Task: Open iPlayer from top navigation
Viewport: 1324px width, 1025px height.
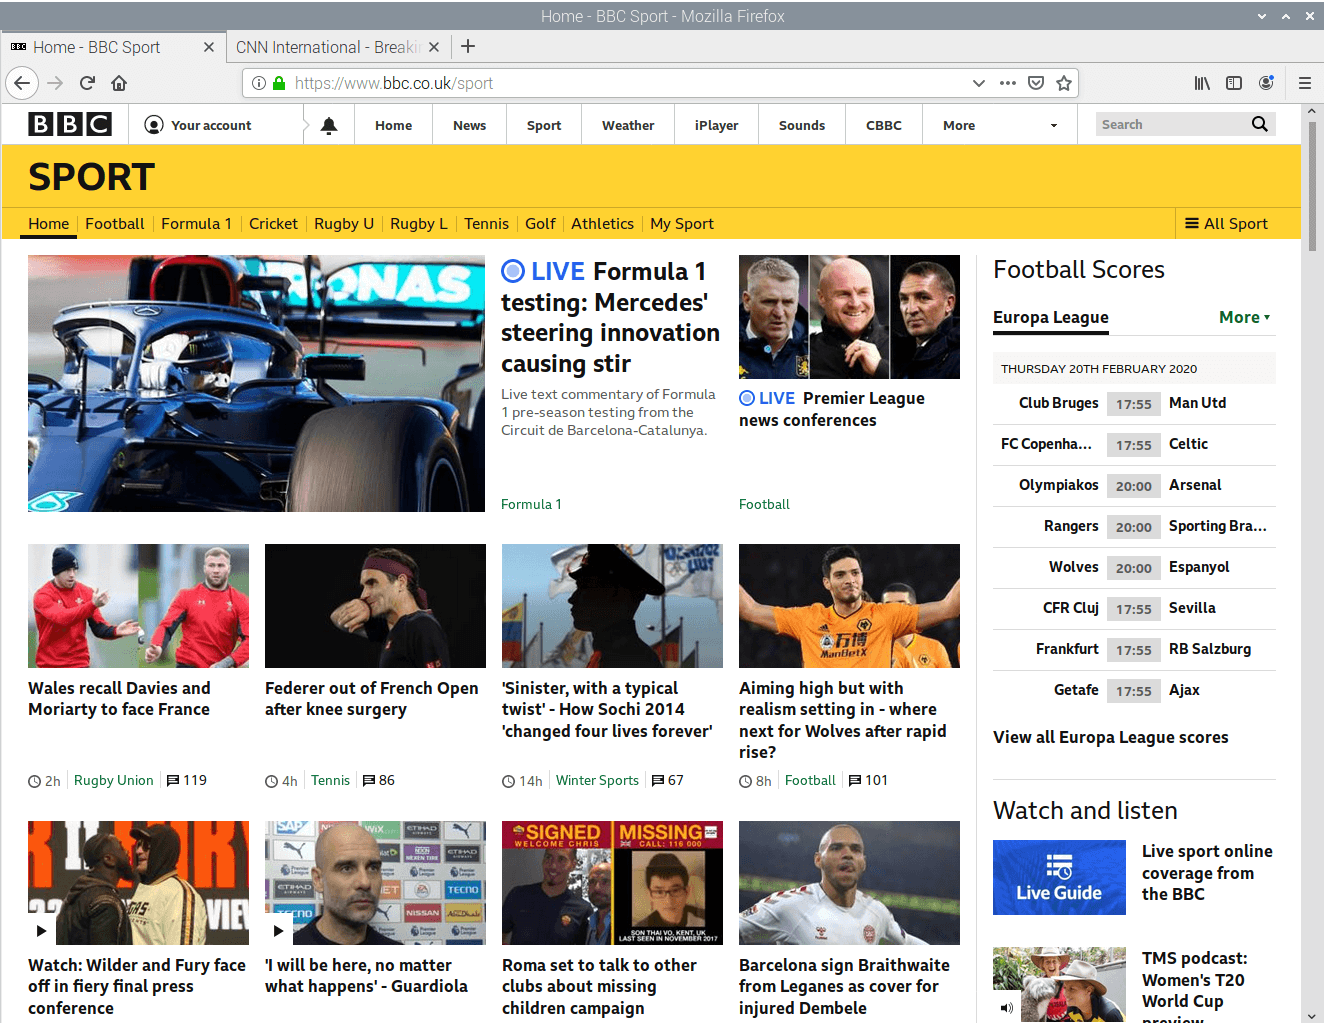Action: [716, 125]
